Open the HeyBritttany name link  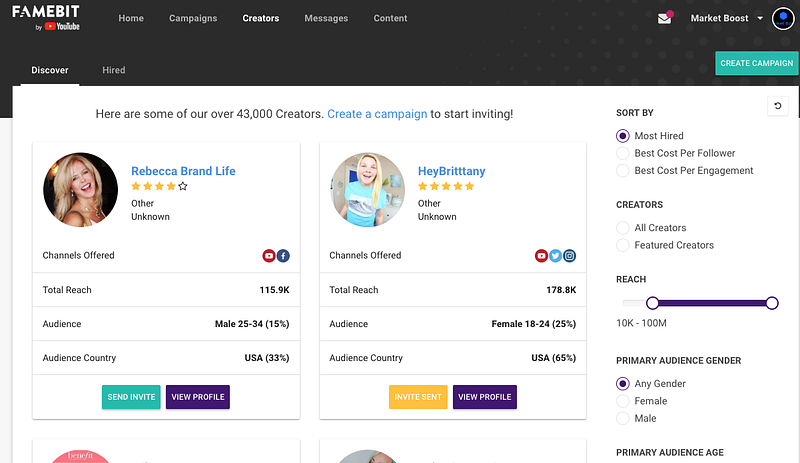point(452,171)
